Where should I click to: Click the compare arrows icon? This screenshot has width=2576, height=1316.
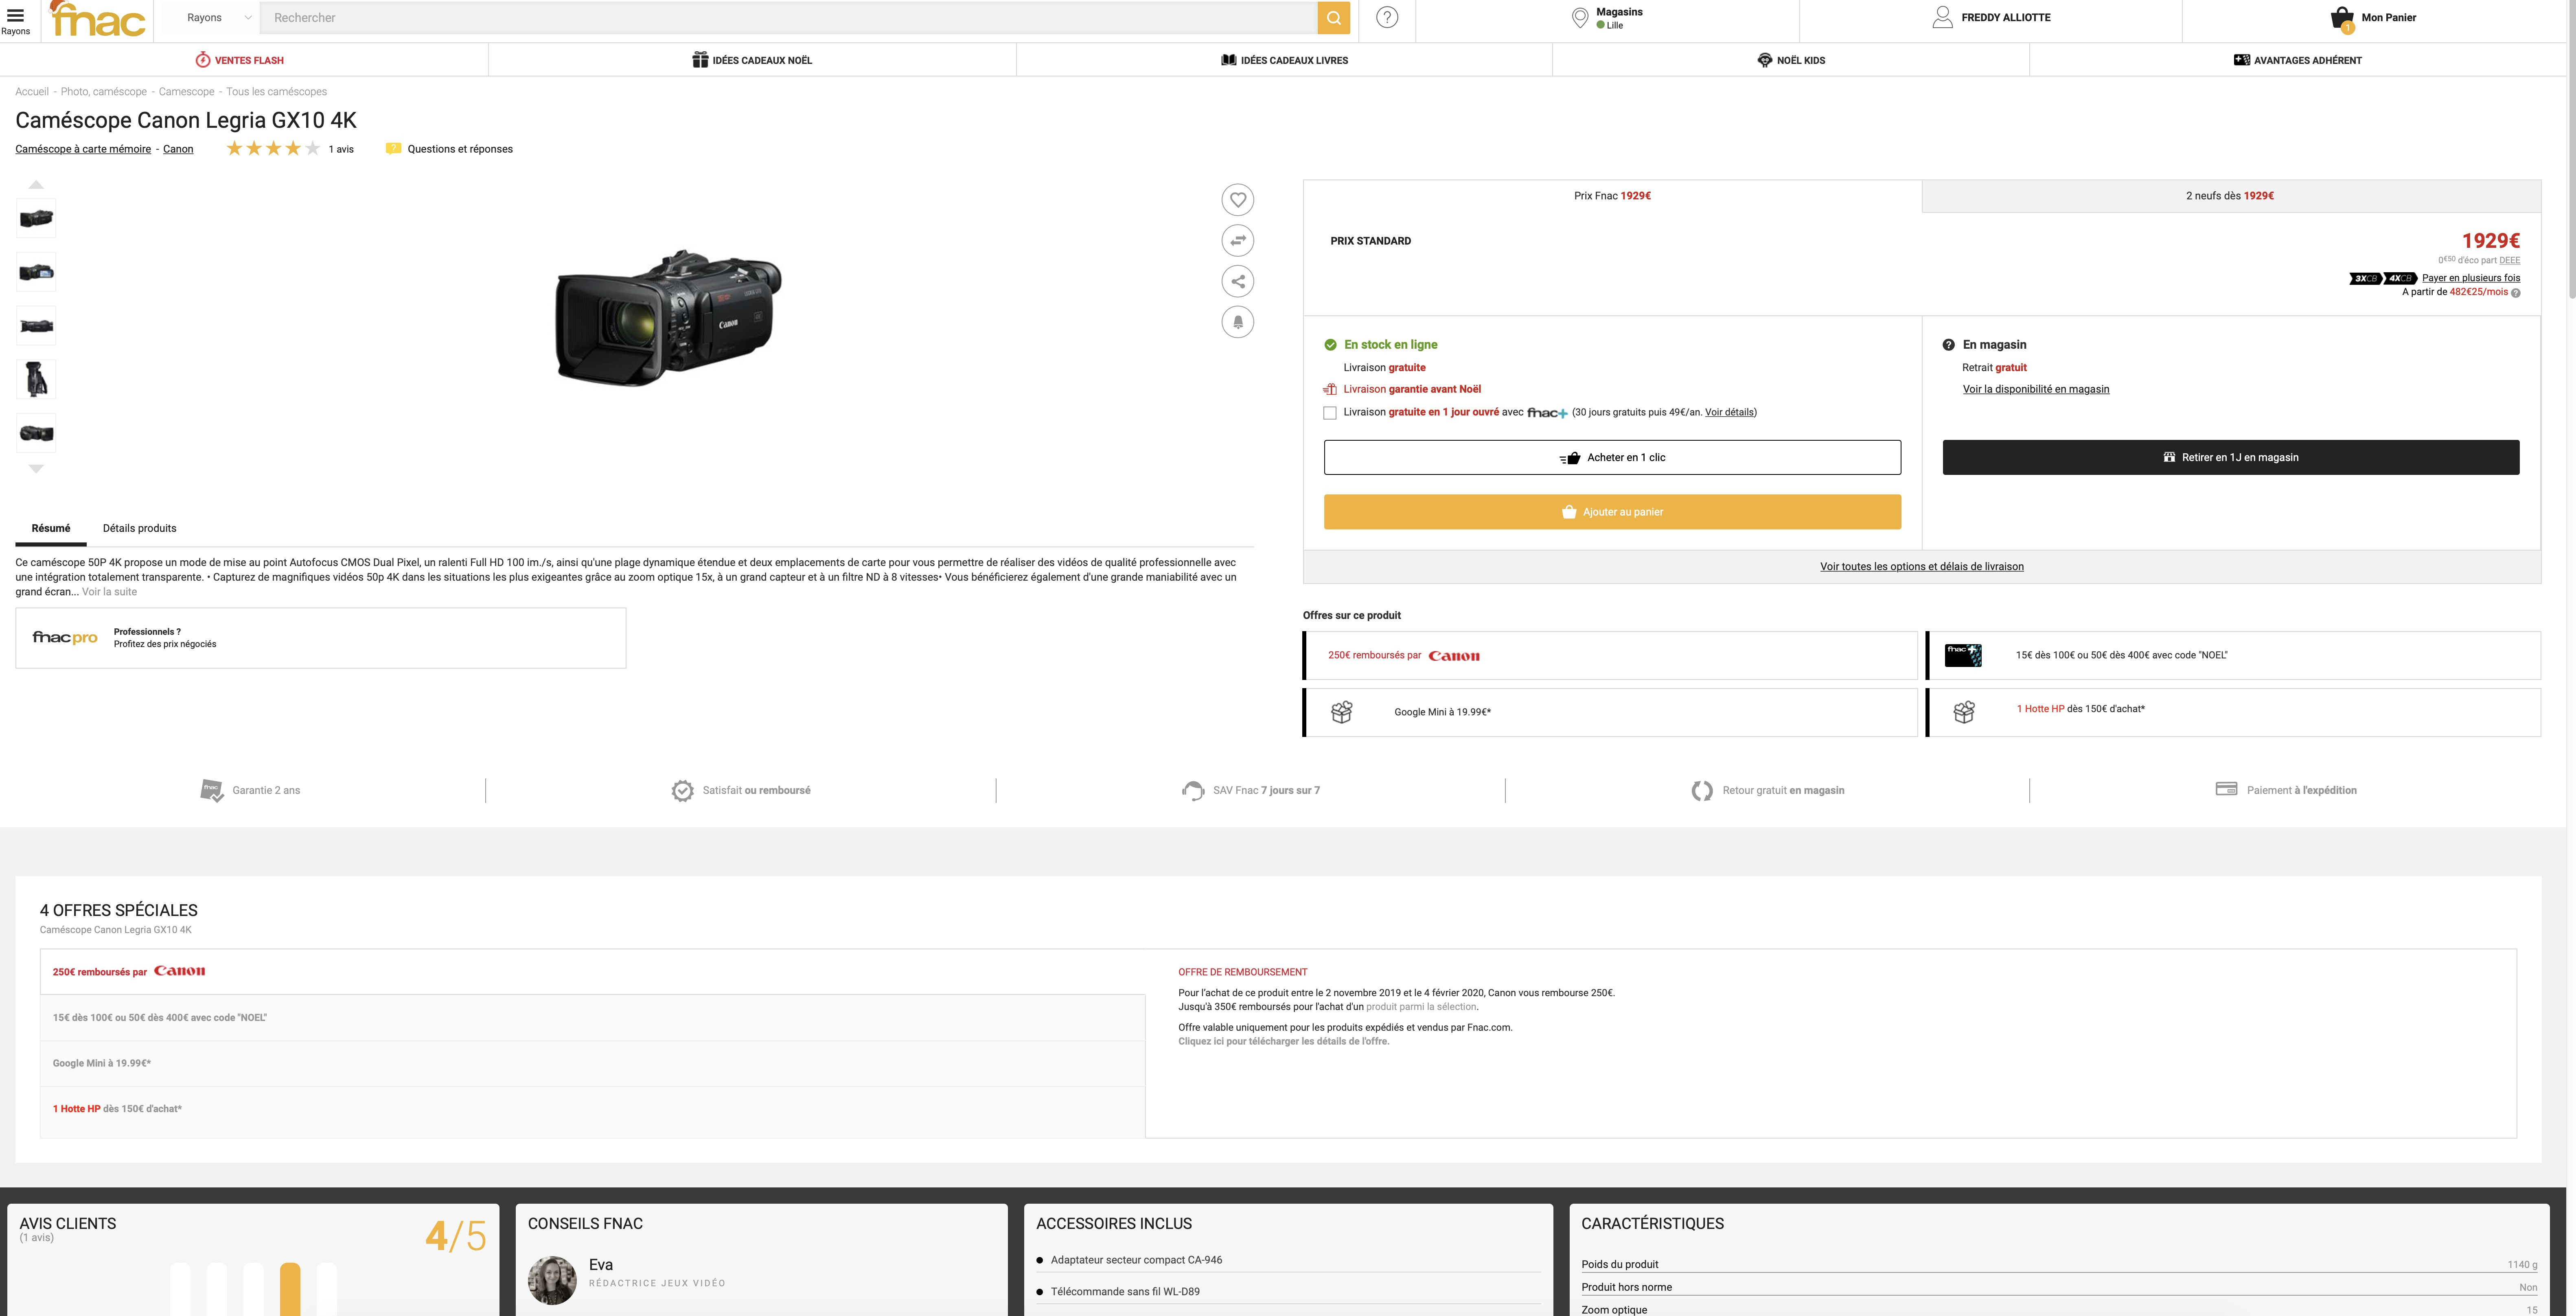coord(1237,240)
